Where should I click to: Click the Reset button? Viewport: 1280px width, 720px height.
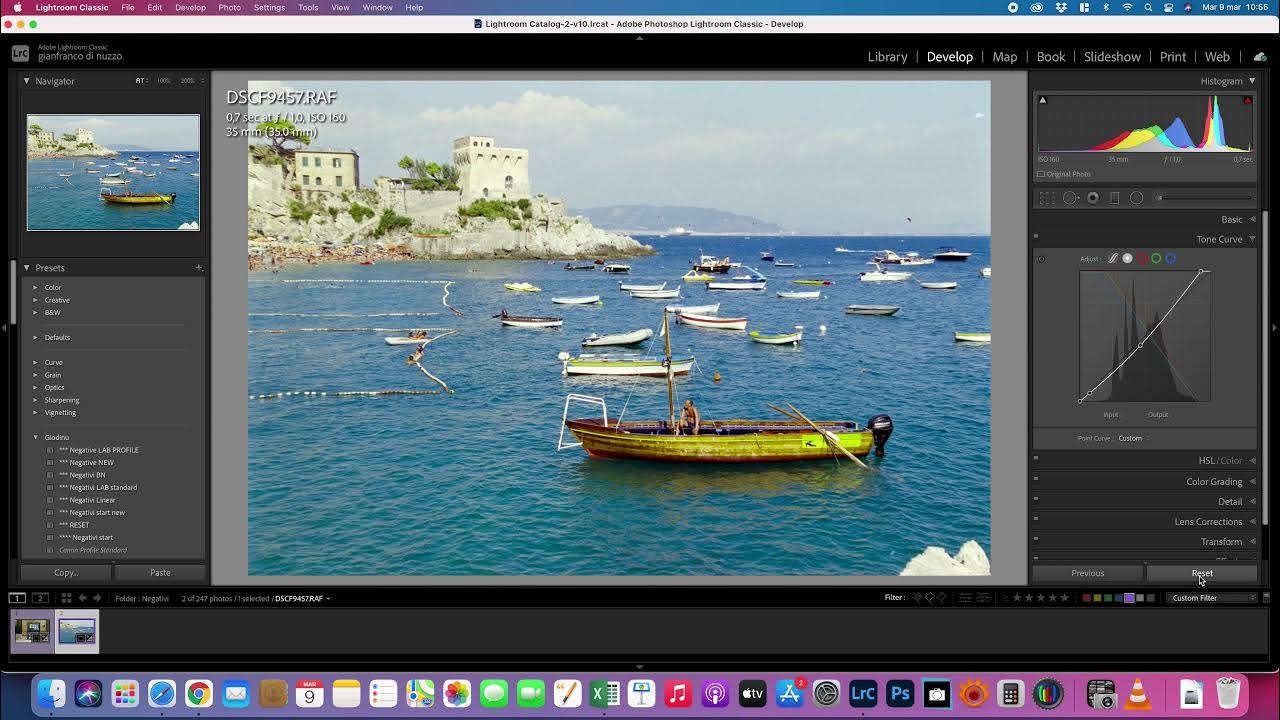(1202, 573)
